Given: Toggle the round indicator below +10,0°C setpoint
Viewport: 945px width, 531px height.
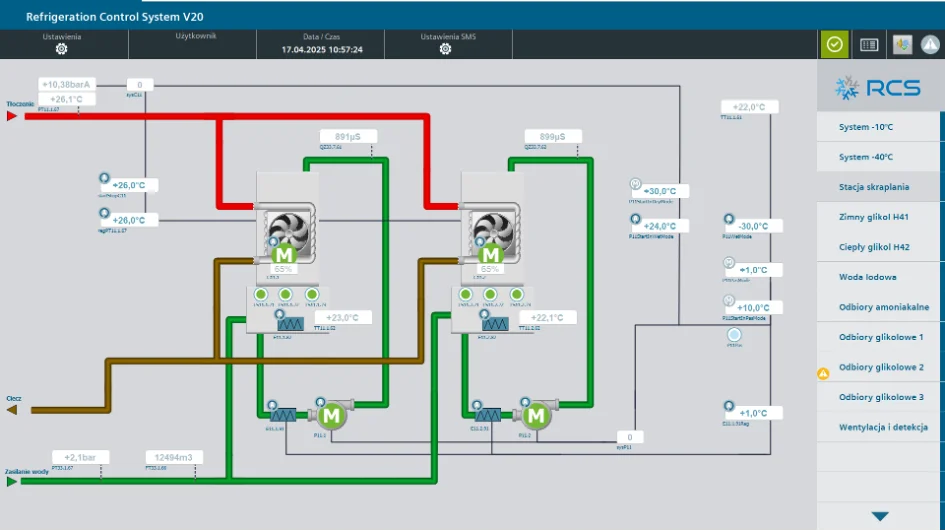Looking at the screenshot, I should pos(733,335).
